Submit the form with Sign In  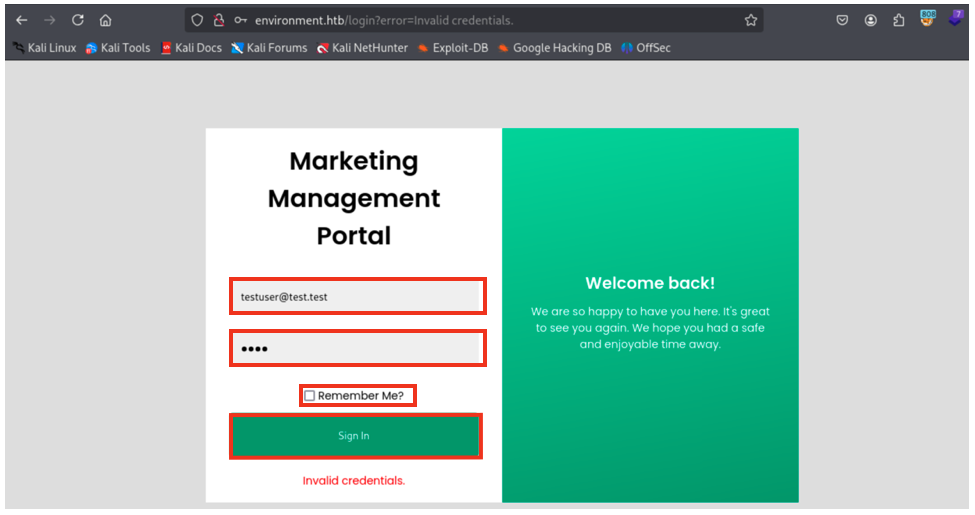click(356, 436)
